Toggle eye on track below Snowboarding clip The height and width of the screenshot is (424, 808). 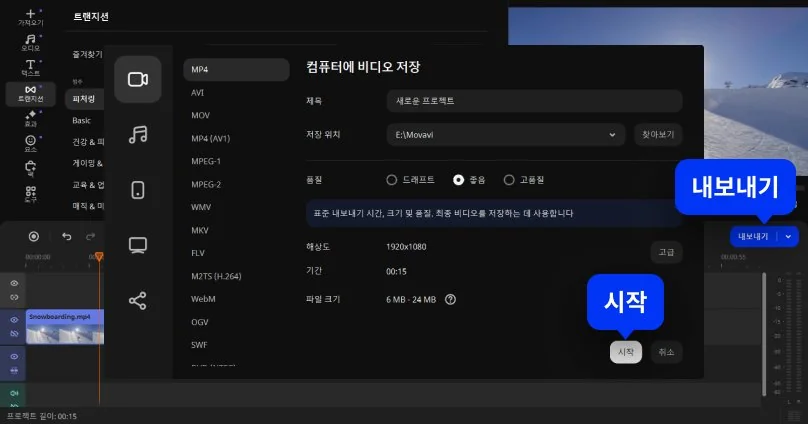tap(14, 357)
